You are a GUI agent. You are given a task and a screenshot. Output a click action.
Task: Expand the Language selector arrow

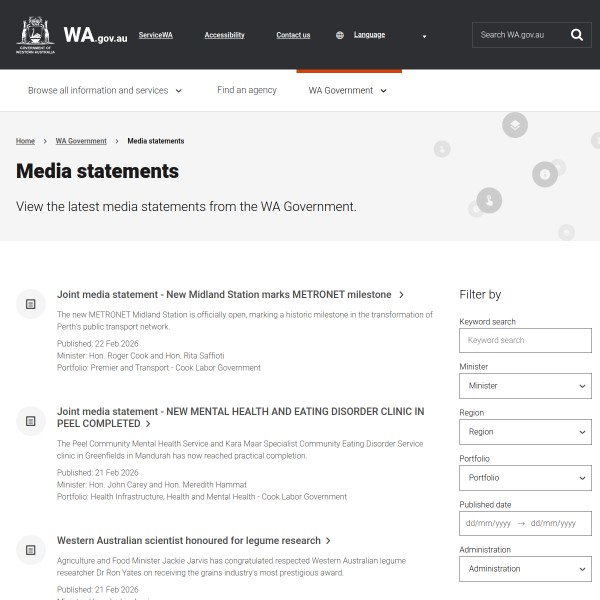pyautogui.click(x=424, y=36)
